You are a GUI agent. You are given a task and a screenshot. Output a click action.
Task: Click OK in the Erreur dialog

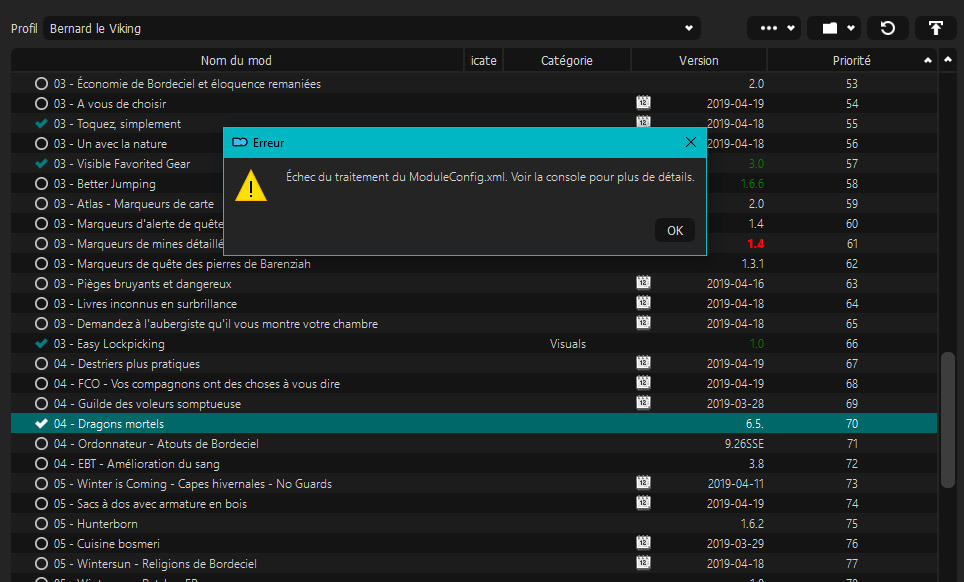(x=675, y=231)
